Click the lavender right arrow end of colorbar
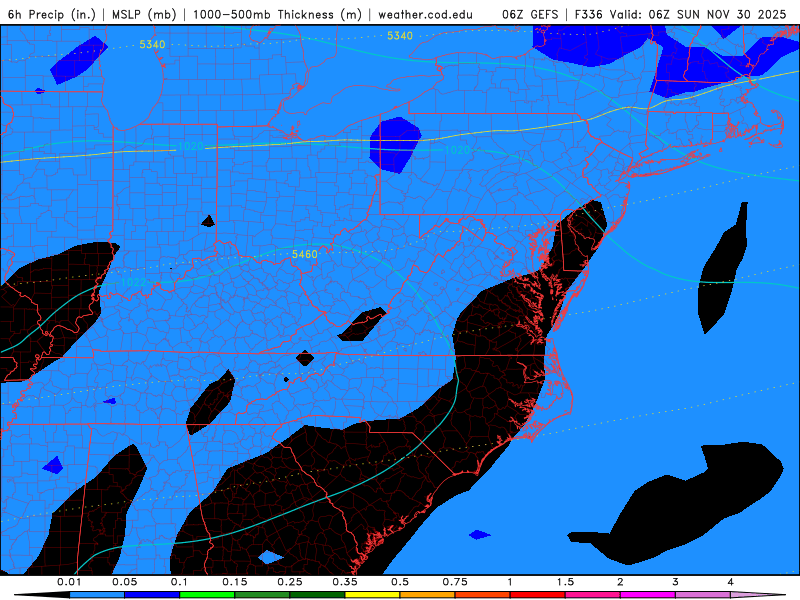This screenshot has height=600, width=800. click(759, 595)
